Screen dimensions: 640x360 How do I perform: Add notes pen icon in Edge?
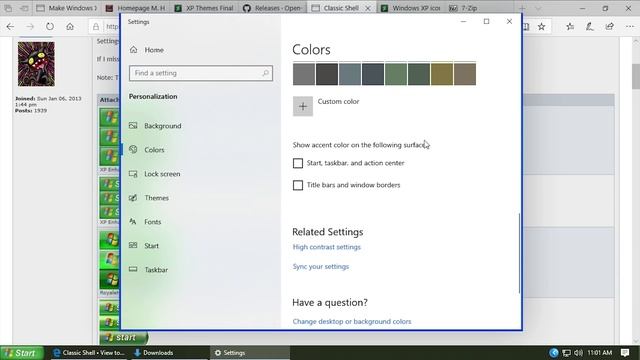pos(589,27)
